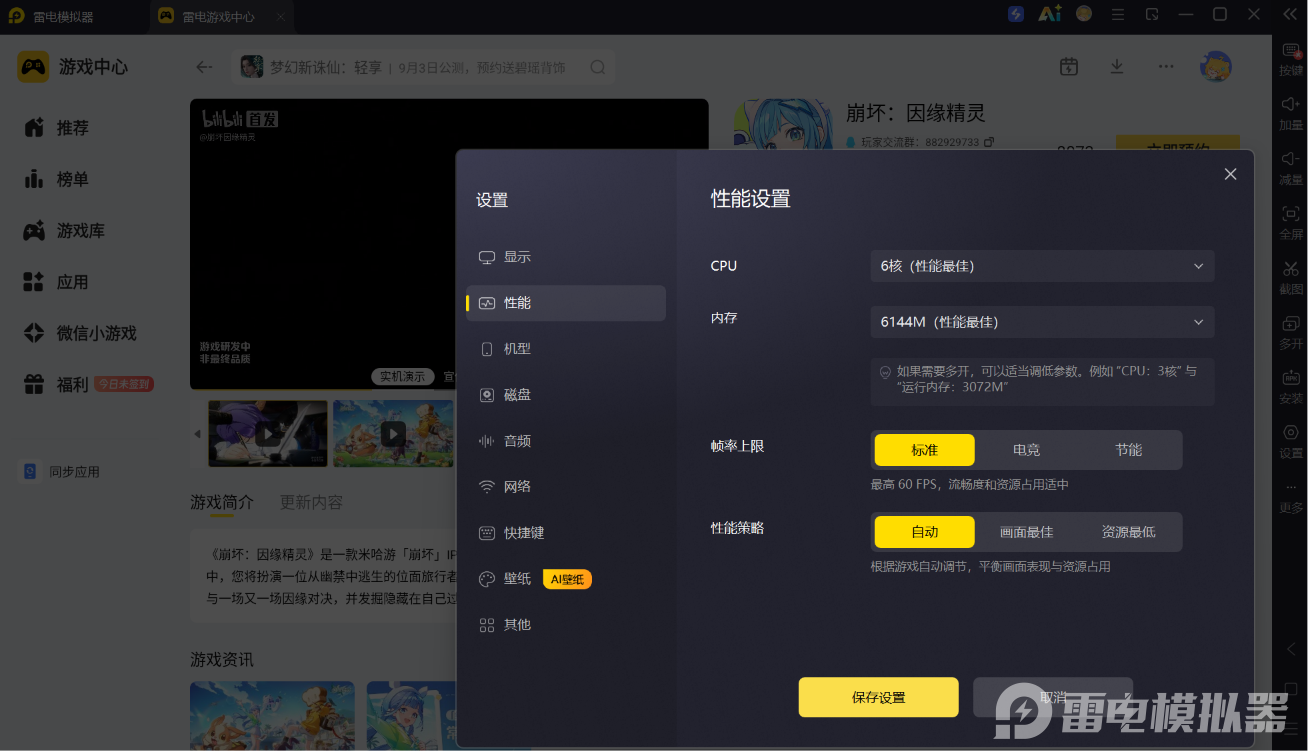Open 音频 audio settings
1308x751 pixels.
pyautogui.click(x=566, y=441)
